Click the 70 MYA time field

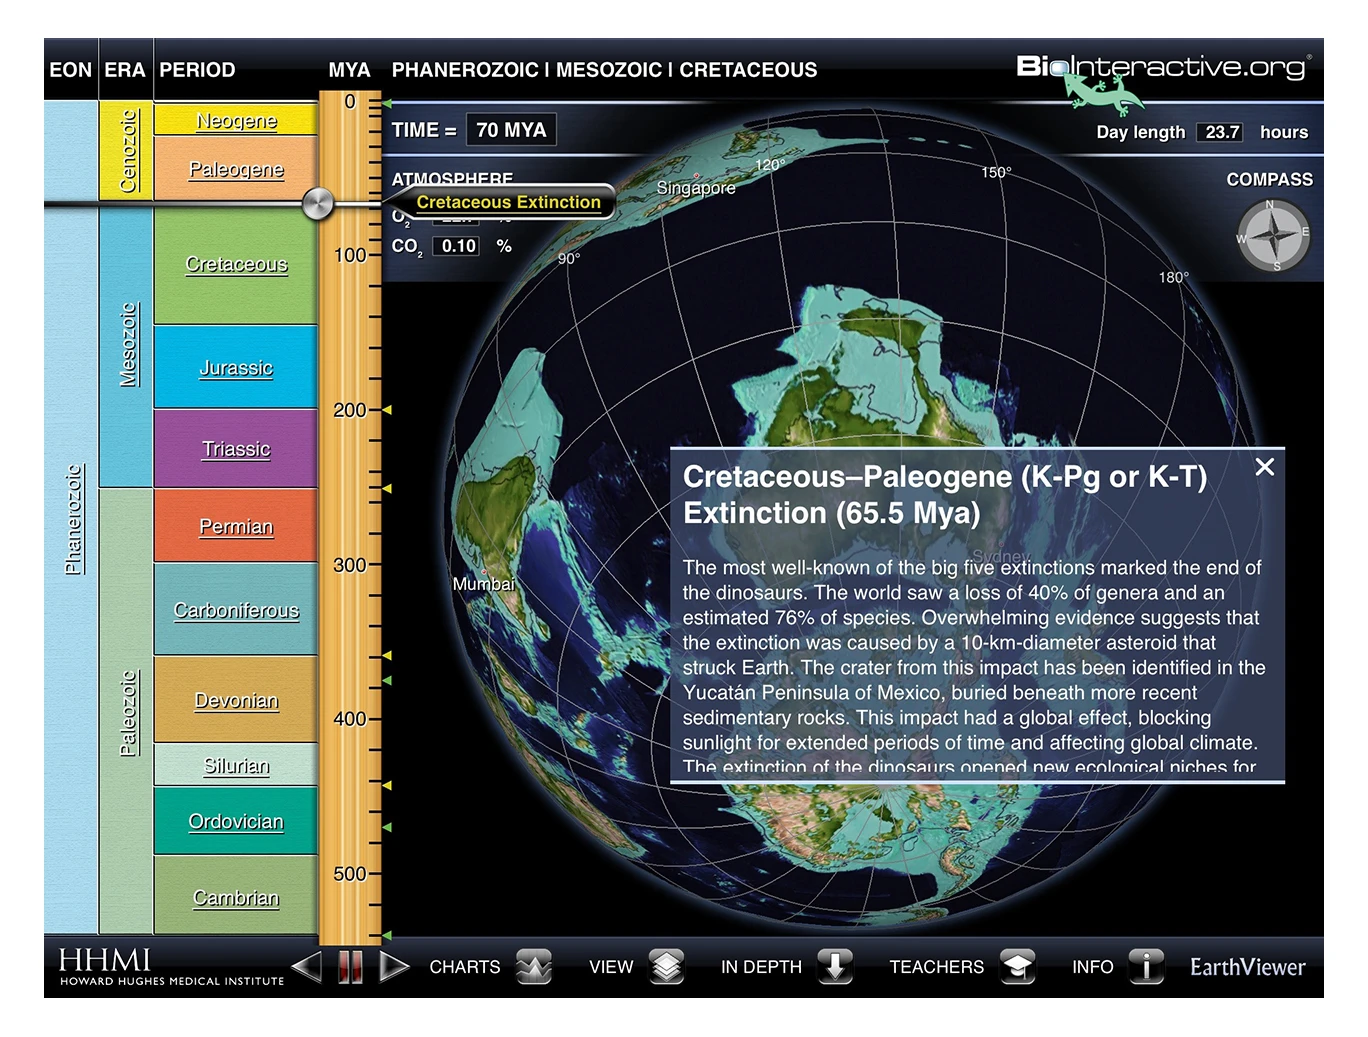point(511,130)
